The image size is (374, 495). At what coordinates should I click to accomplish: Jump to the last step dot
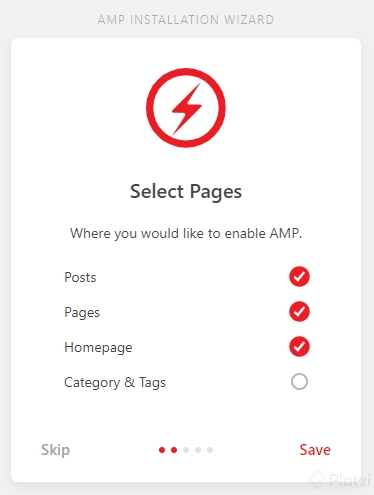click(x=210, y=450)
